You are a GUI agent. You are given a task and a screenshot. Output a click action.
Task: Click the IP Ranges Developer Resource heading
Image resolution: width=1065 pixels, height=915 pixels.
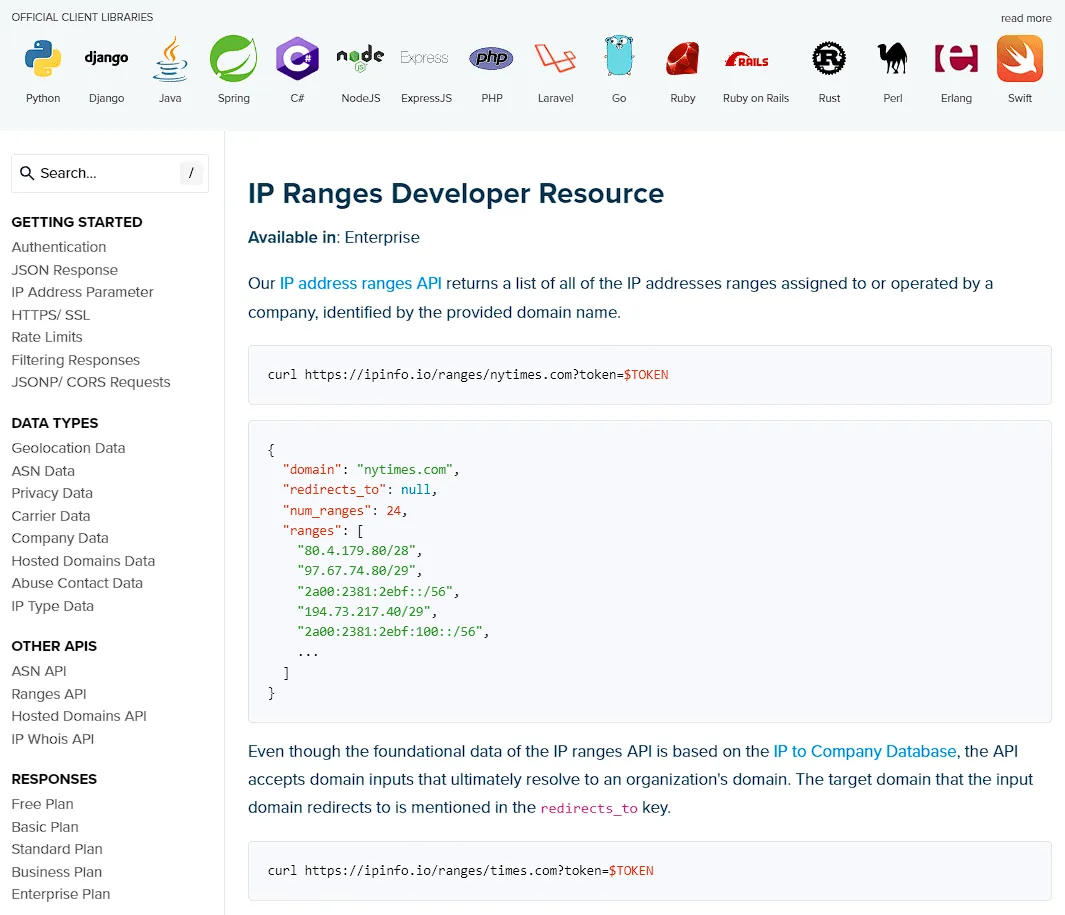coord(456,194)
